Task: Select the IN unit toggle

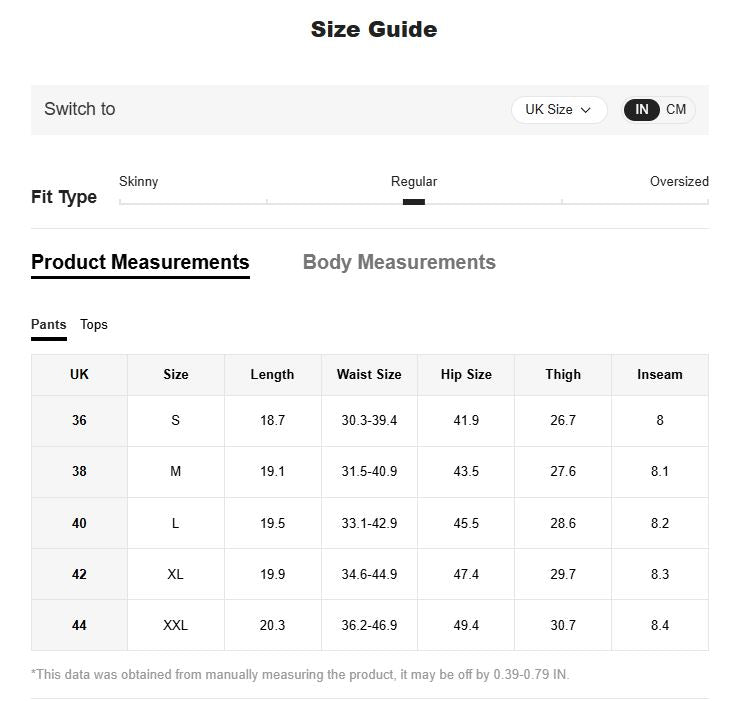Action: point(641,110)
